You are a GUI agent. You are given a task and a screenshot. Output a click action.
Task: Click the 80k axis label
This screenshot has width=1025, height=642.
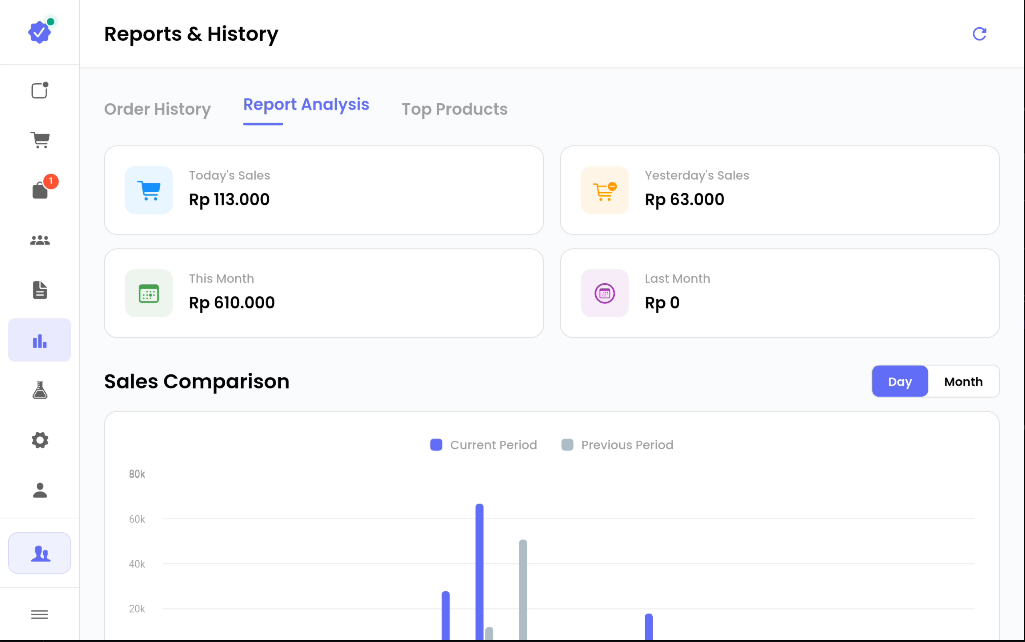137,474
